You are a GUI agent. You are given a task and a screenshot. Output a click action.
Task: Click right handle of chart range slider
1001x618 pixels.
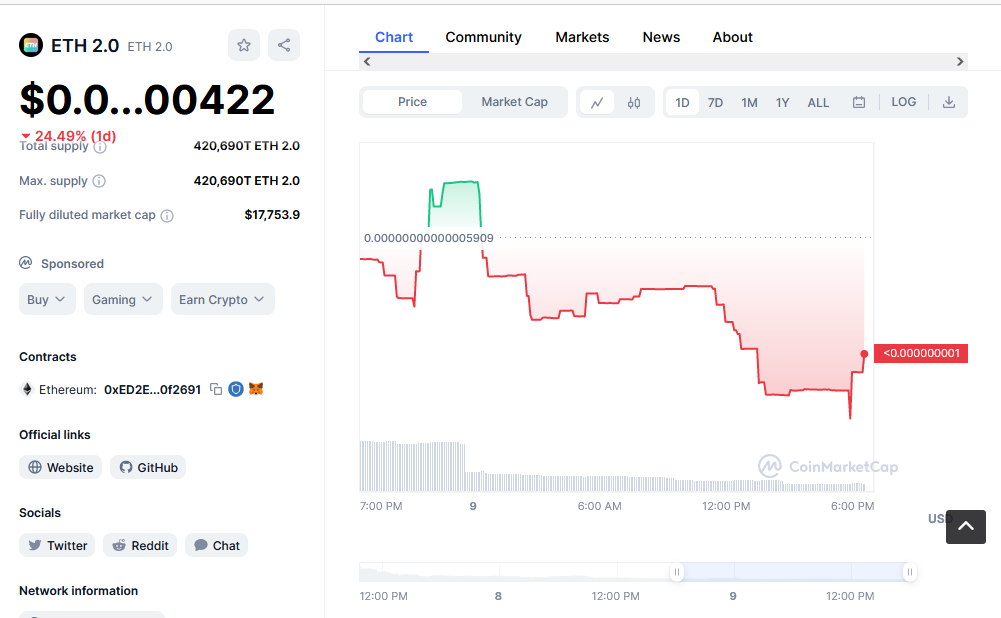click(910, 572)
